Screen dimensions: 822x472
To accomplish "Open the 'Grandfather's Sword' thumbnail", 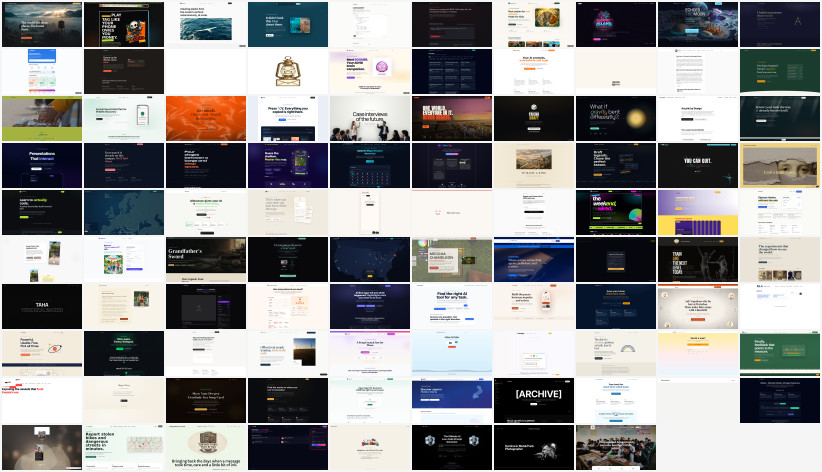I will point(206,260).
